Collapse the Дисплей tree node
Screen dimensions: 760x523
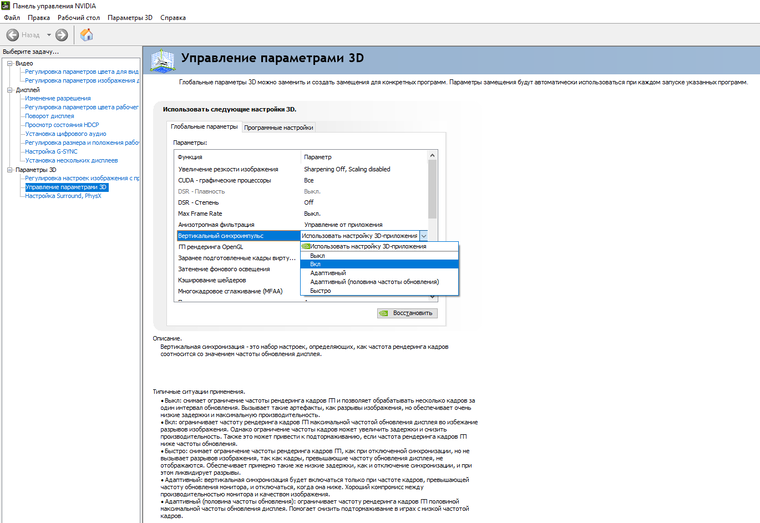(x=10, y=90)
